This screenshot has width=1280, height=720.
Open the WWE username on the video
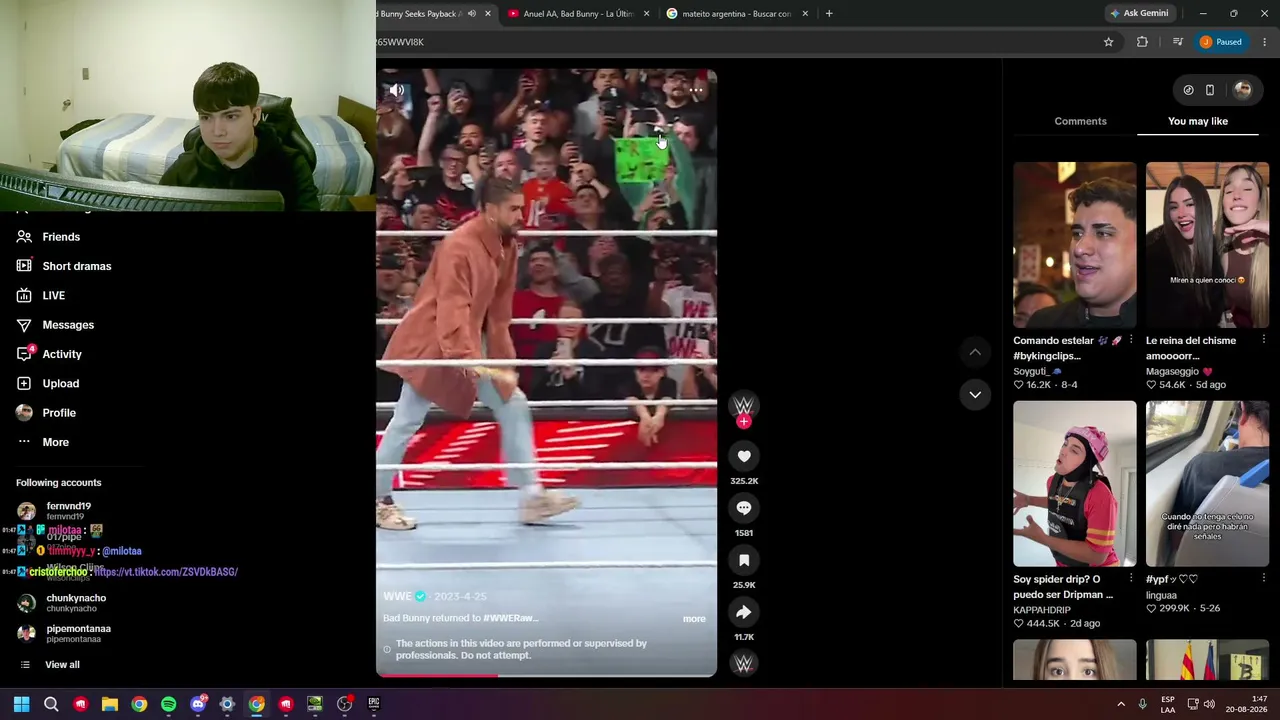[397, 596]
